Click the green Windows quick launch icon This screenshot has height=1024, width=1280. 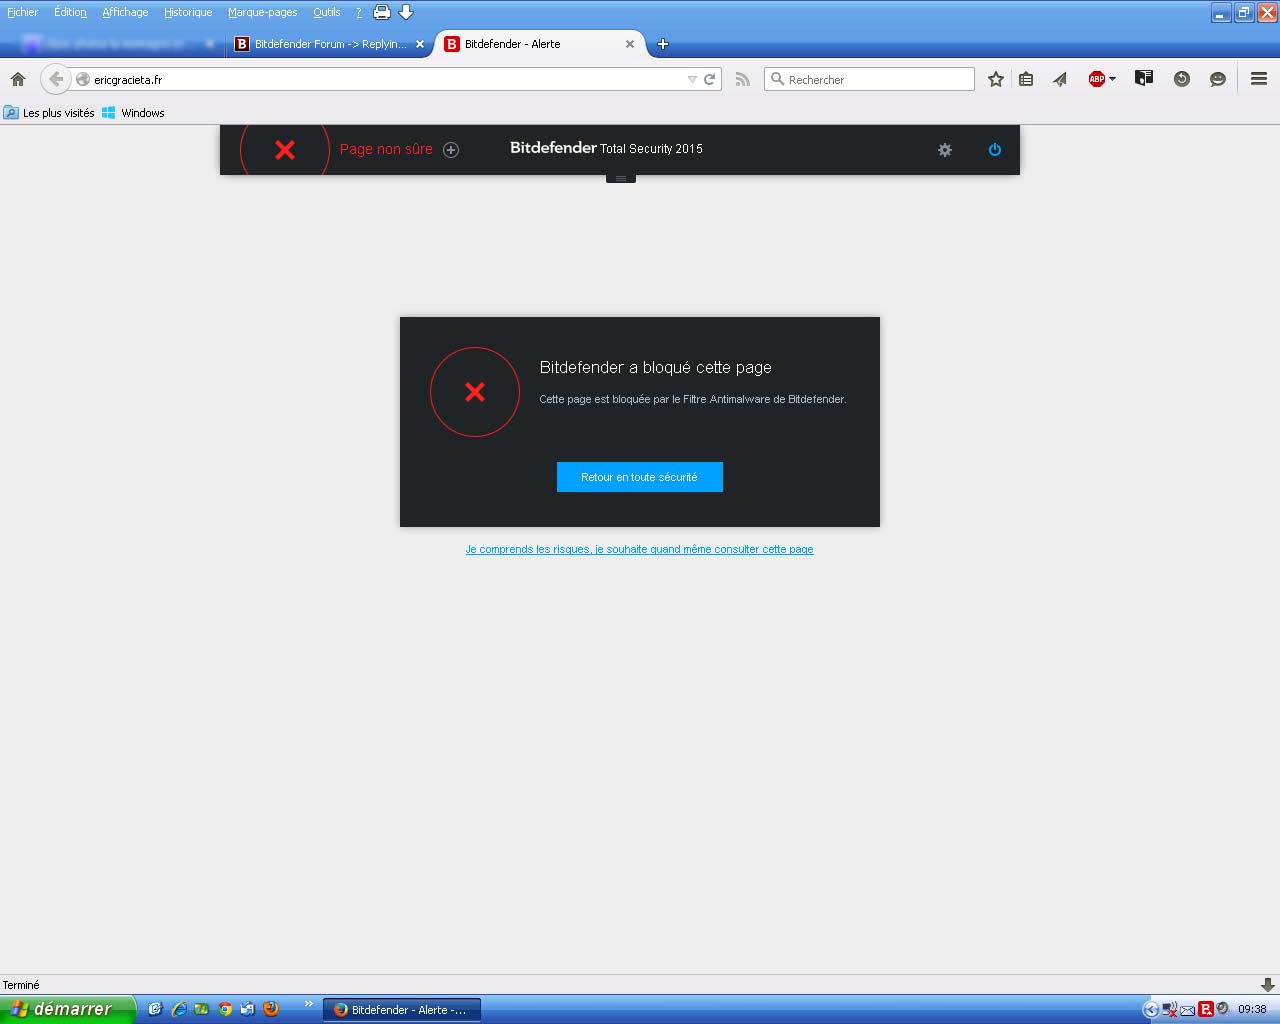click(202, 1009)
